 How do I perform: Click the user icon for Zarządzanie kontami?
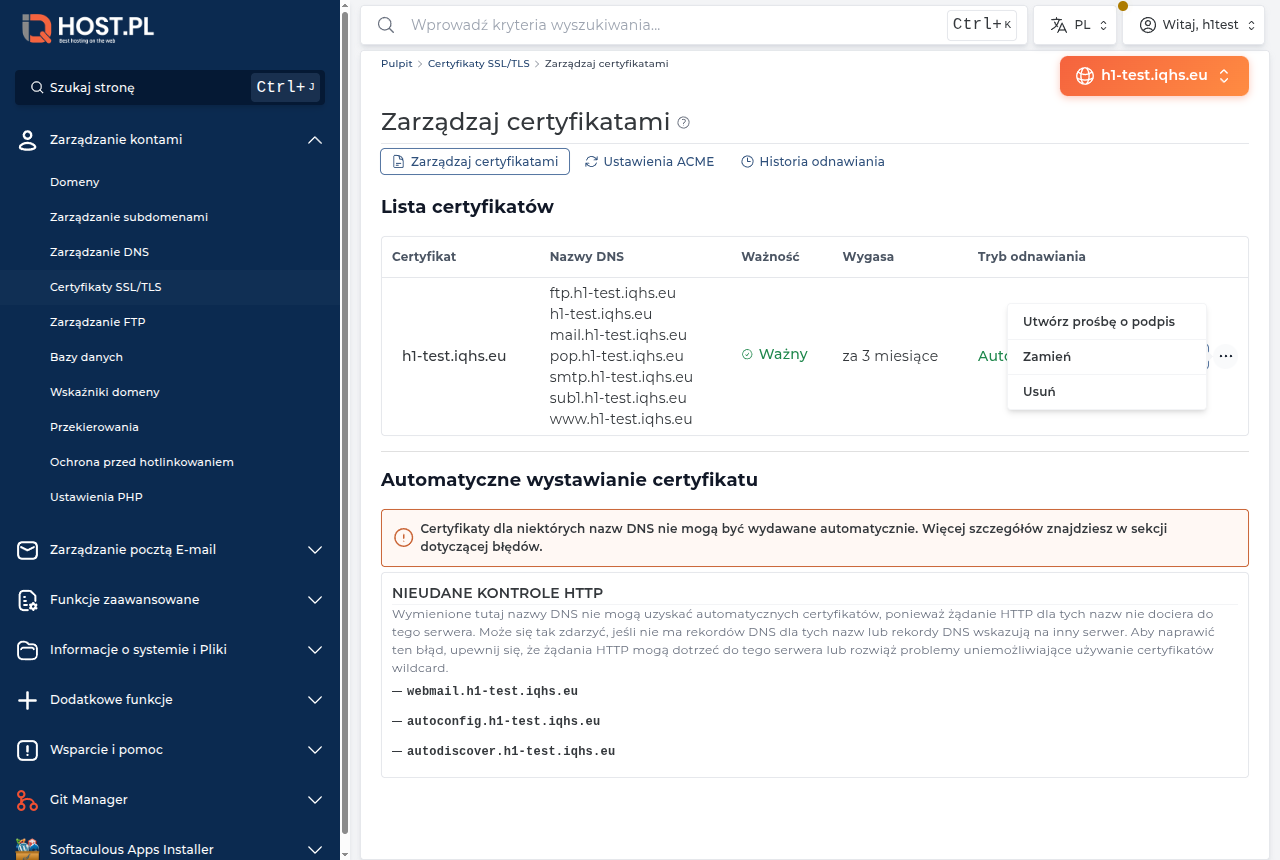[x=28, y=140]
